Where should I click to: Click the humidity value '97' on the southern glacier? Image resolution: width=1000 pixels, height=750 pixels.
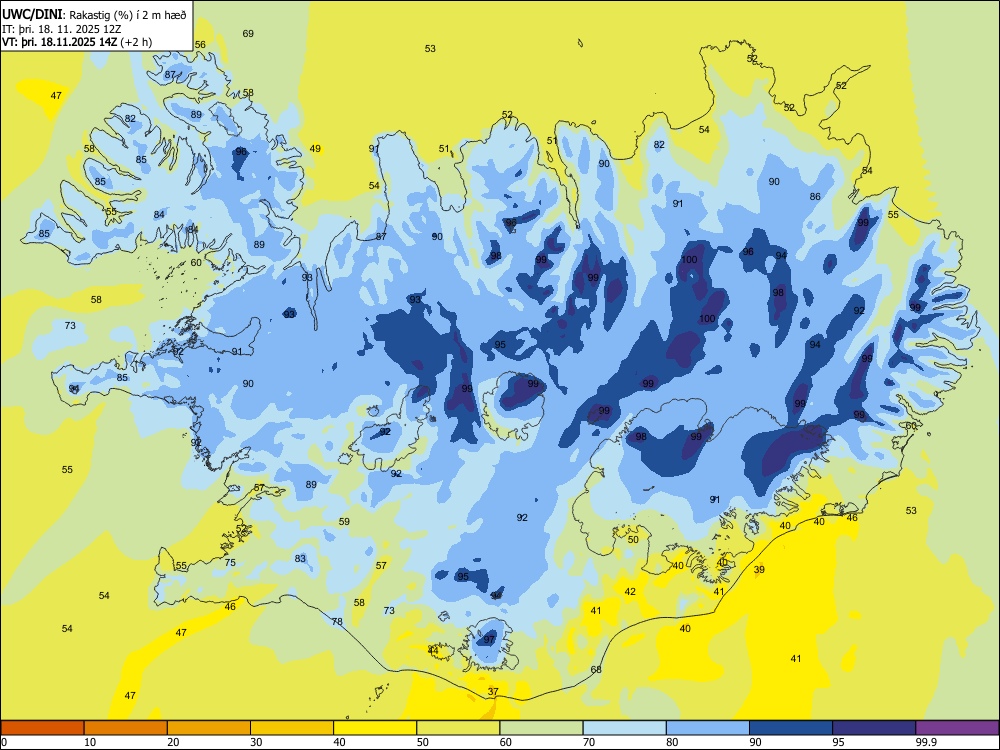pyautogui.click(x=489, y=640)
